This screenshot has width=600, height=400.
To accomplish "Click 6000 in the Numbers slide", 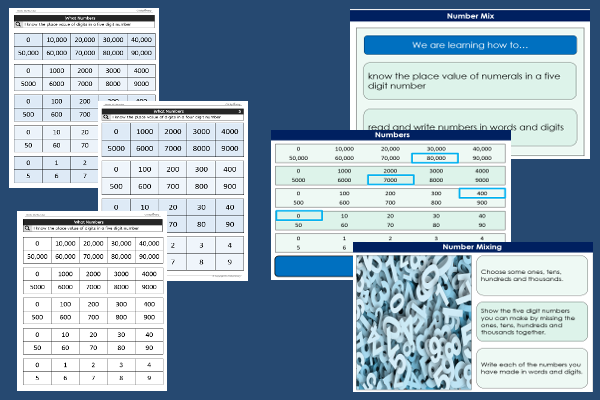I will [344, 180].
